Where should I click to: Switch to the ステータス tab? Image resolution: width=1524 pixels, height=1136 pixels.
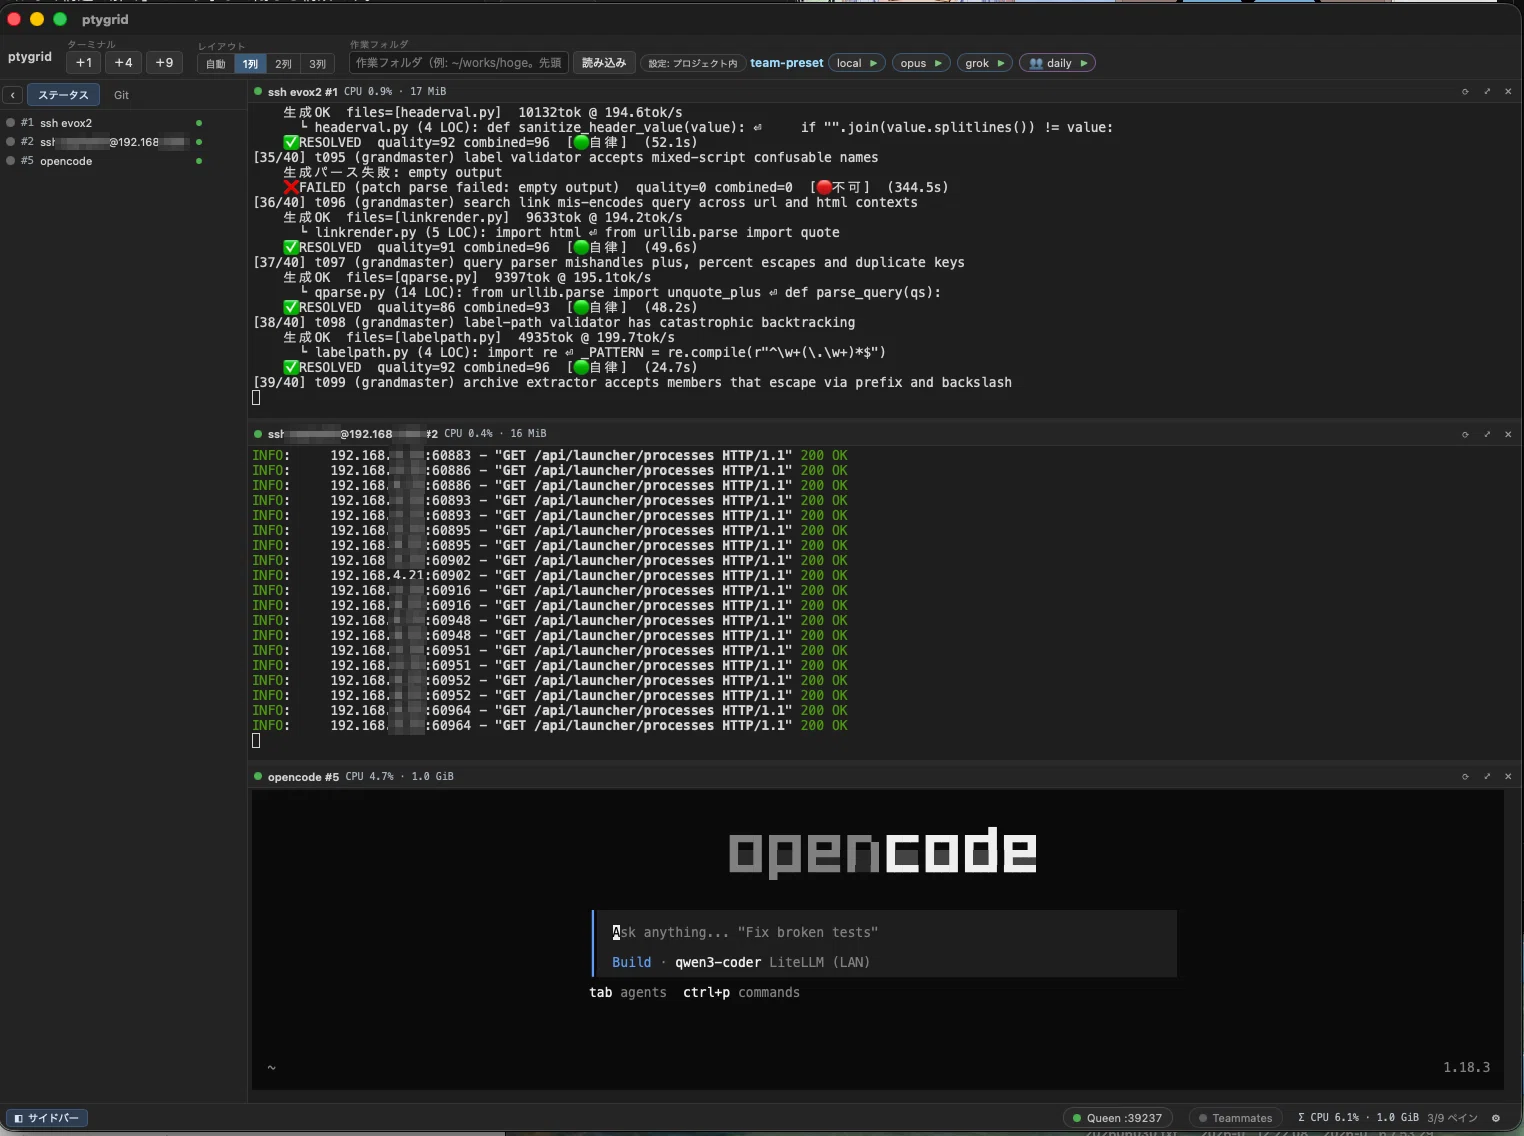pyautogui.click(x=63, y=95)
